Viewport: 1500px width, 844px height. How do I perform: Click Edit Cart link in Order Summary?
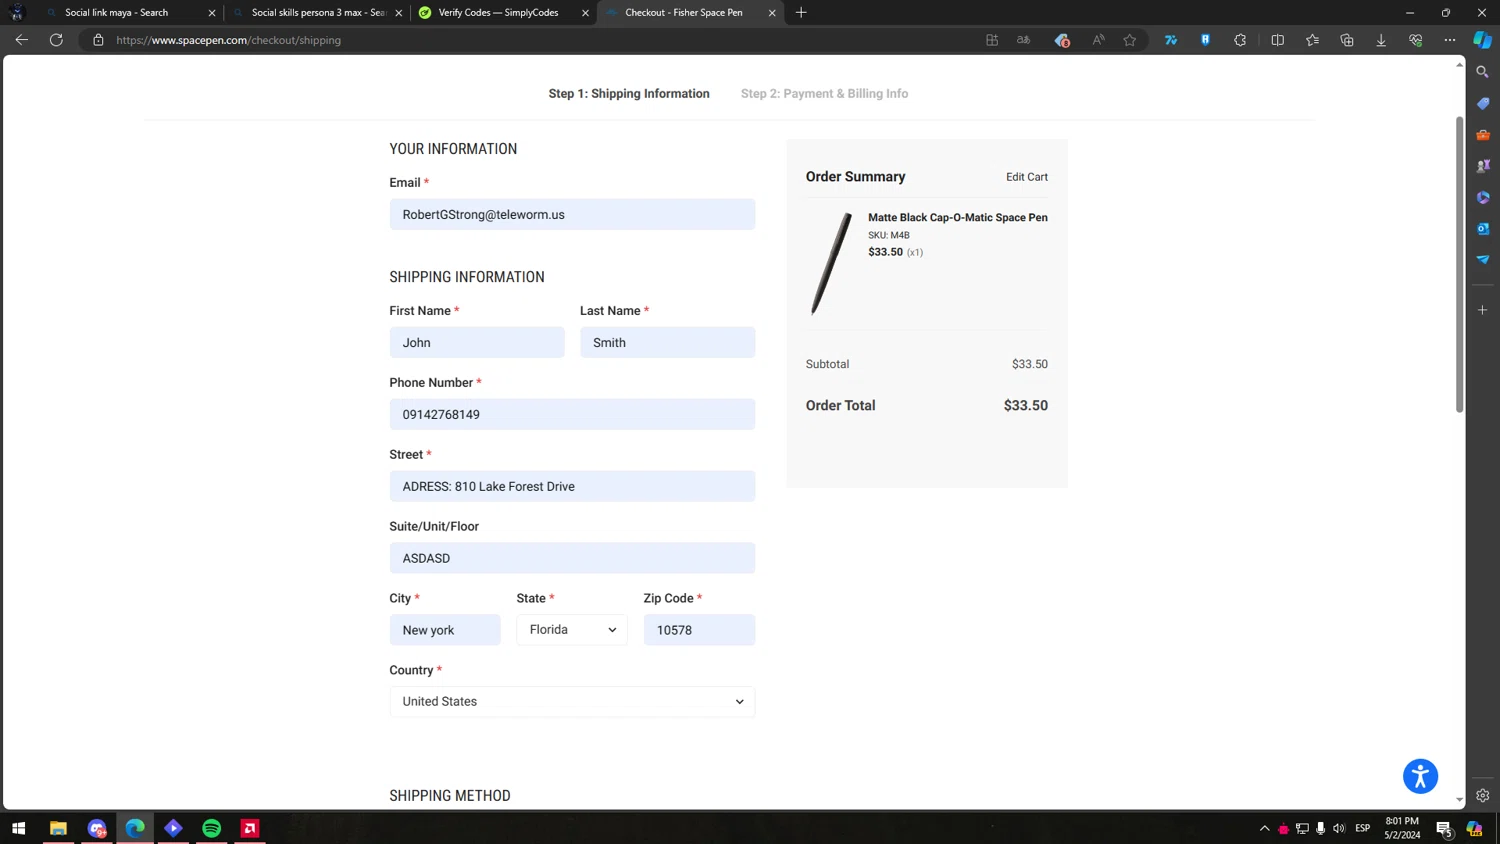tap(1027, 177)
